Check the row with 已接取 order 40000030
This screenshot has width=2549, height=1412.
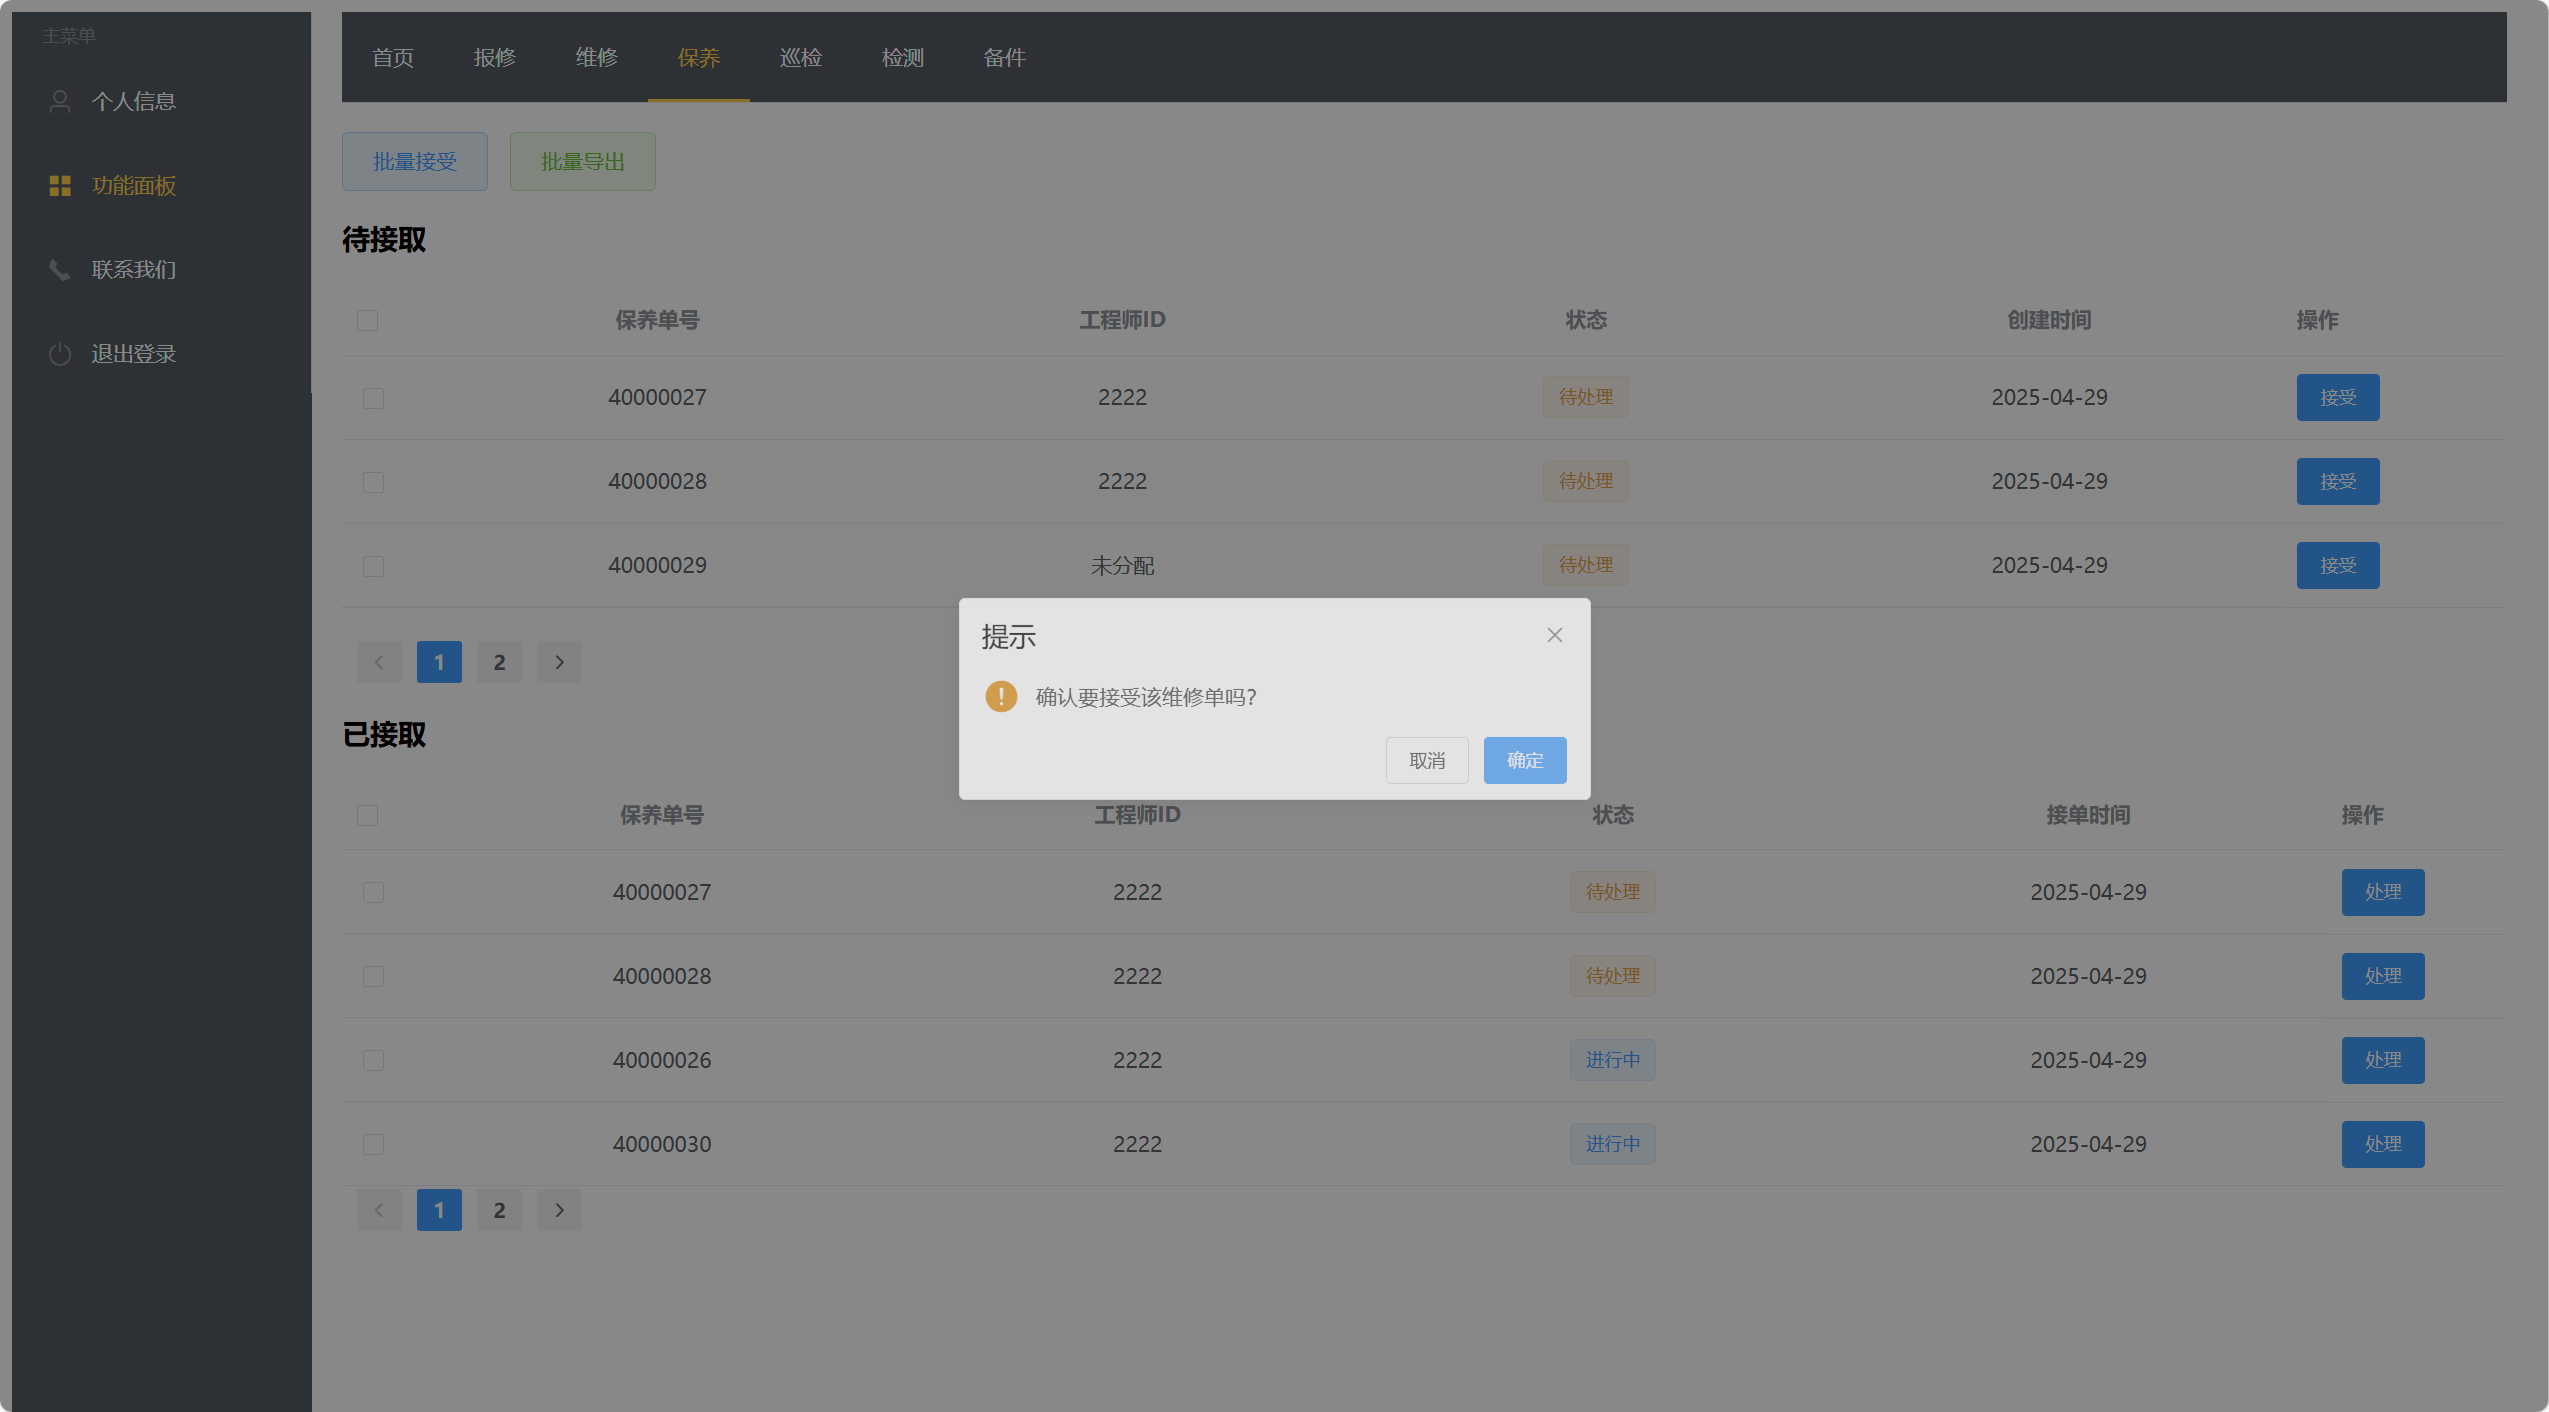coord(373,1144)
